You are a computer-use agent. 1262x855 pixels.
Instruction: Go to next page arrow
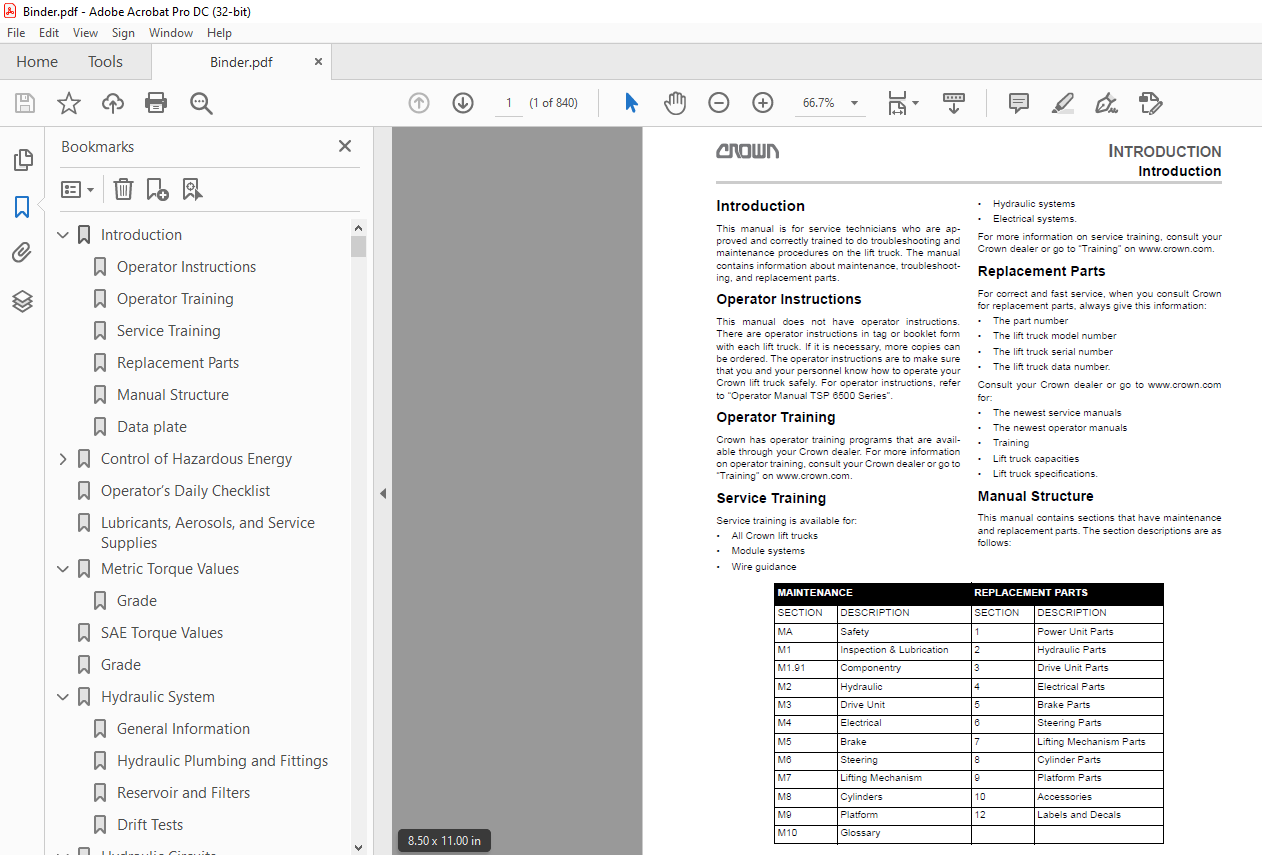click(462, 103)
